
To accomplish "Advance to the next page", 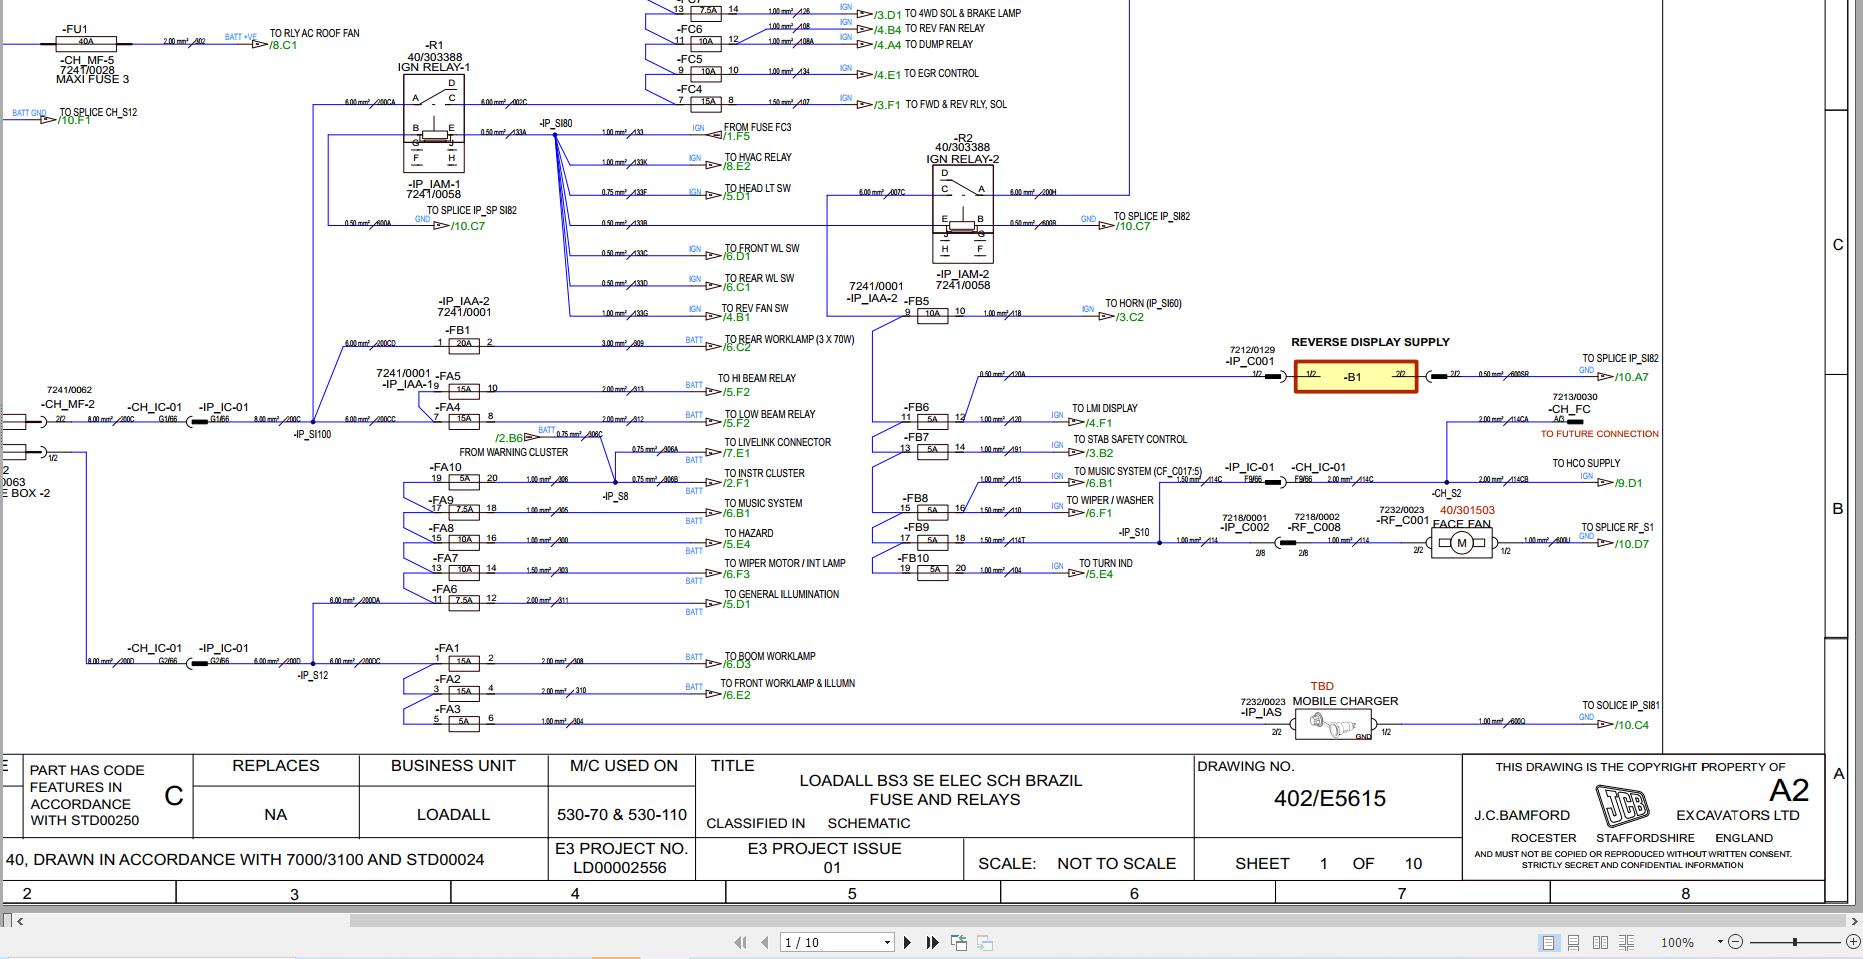I will point(907,942).
